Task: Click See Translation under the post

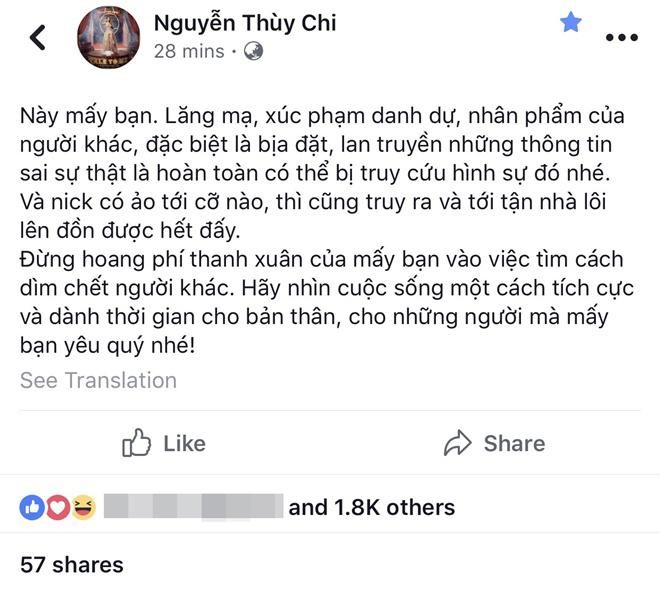Action: [98, 380]
